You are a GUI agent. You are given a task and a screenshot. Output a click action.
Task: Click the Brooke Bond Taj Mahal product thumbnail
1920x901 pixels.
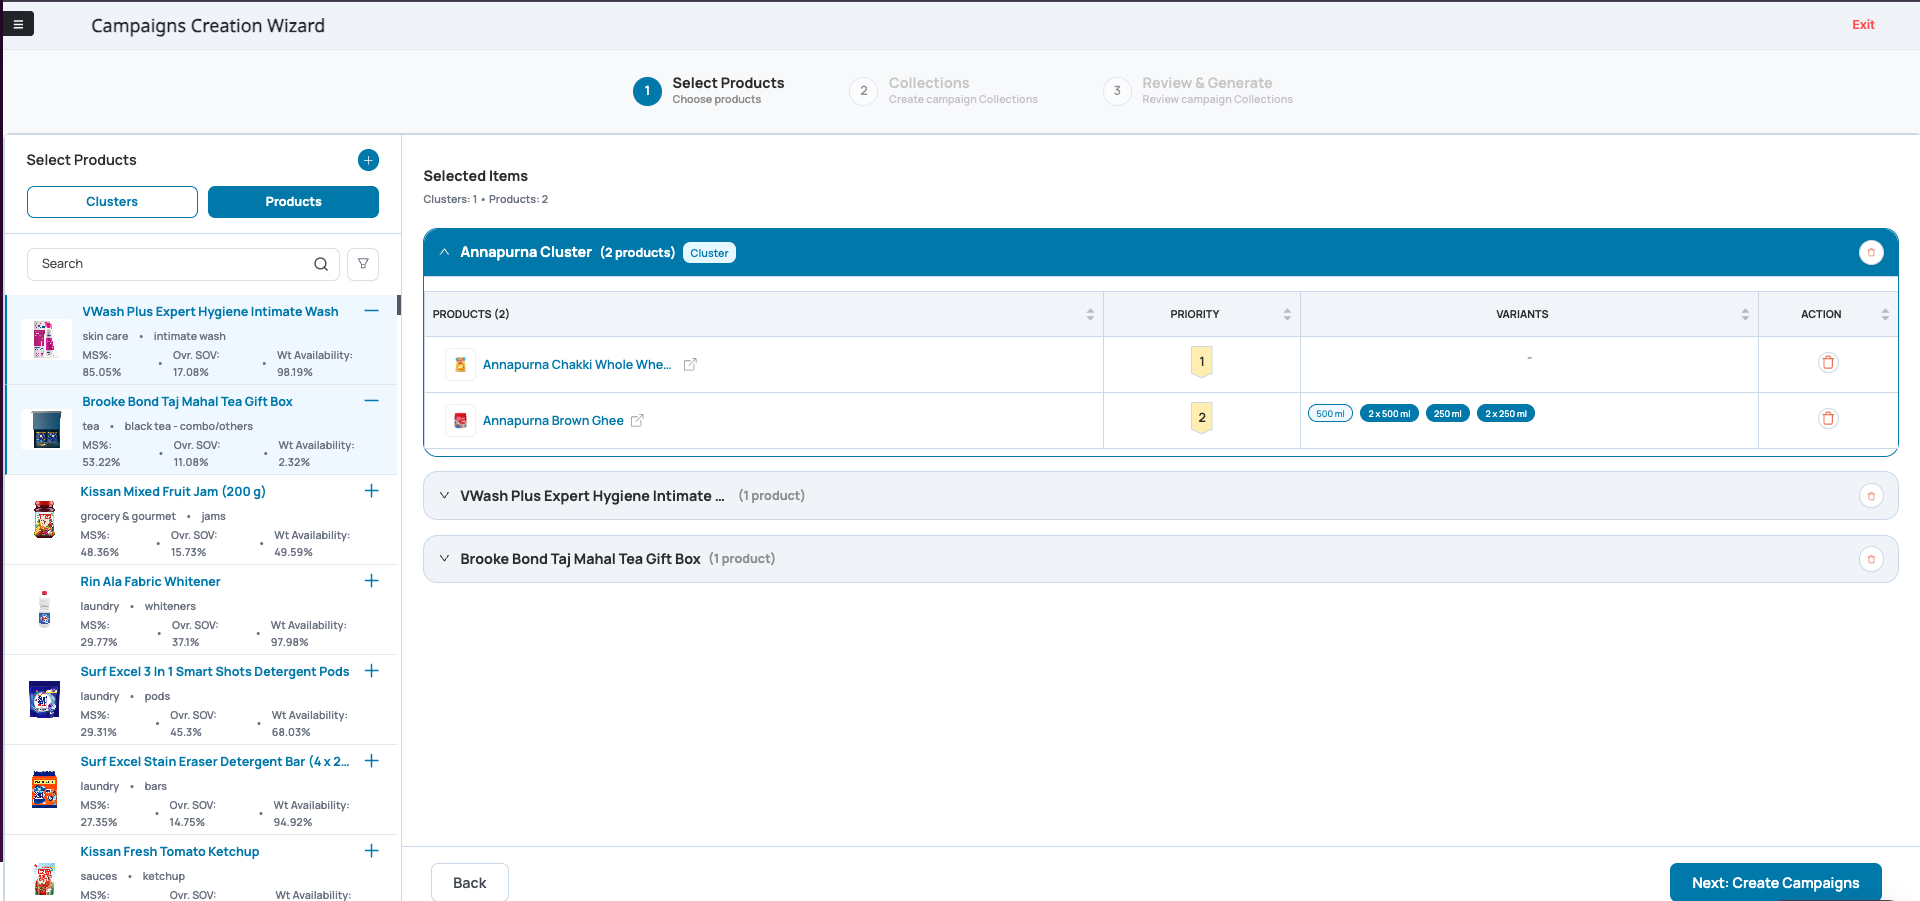(x=46, y=430)
